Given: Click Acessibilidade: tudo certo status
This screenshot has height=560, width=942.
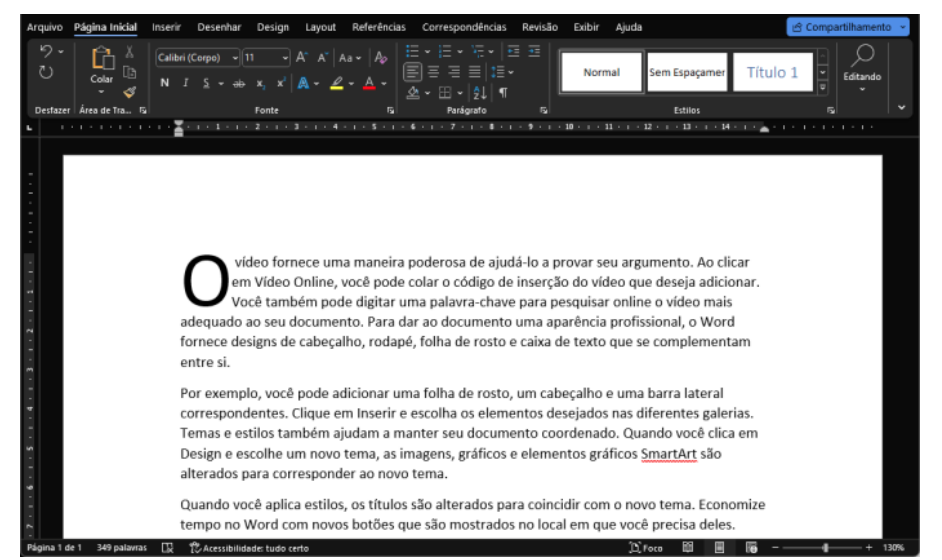Looking at the screenshot, I should click(x=249, y=548).
